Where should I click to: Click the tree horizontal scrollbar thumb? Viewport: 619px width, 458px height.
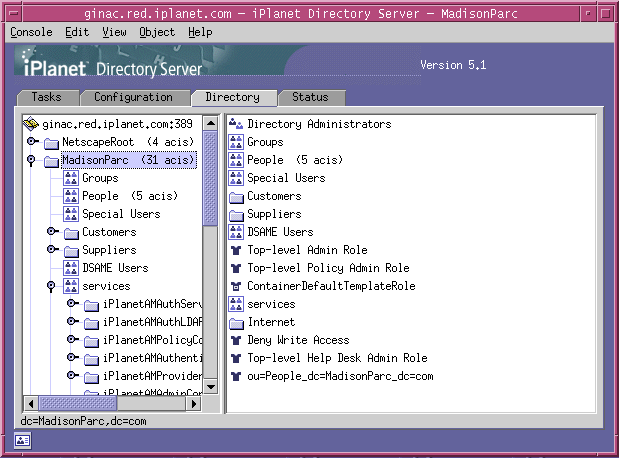coord(78,404)
